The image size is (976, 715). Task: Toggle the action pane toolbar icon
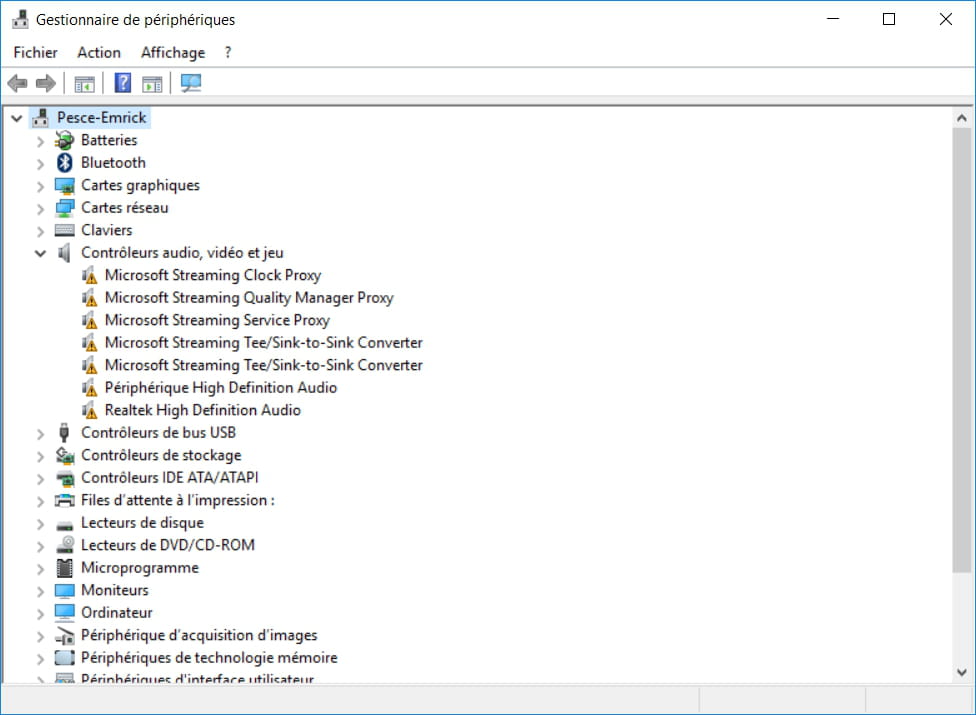click(152, 83)
